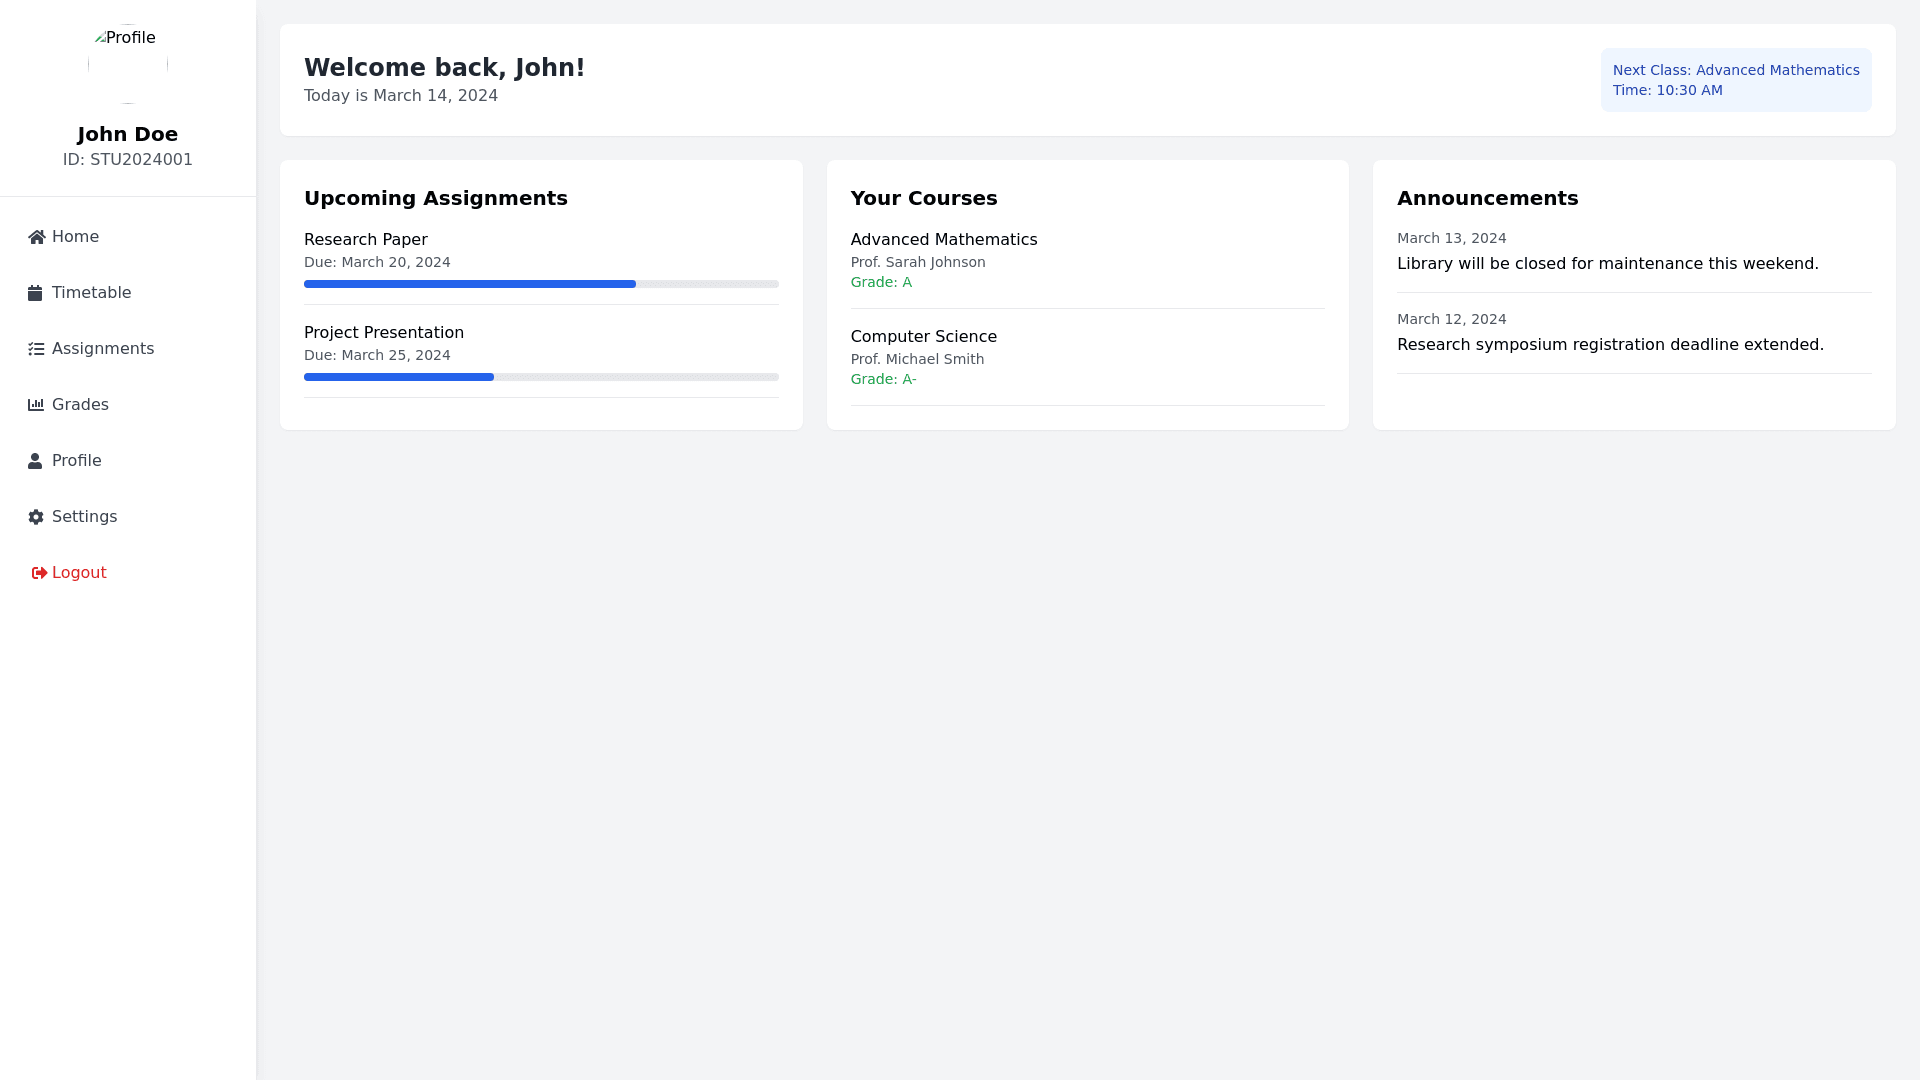Click the profile picture in sidebar
The width and height of the screenshot is (1920, 1080).
click(127, 63)
